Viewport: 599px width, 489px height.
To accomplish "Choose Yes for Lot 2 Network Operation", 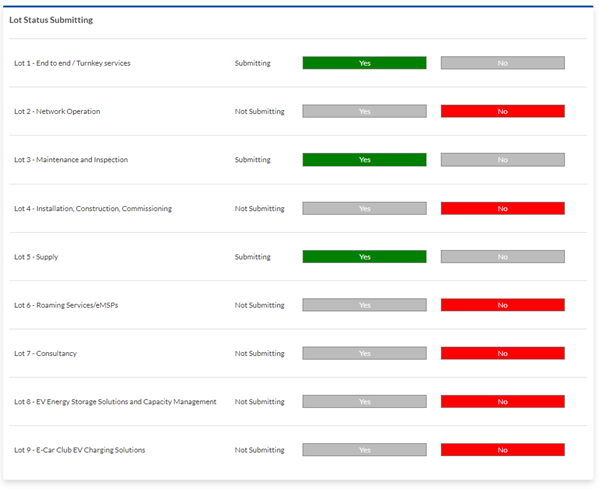I will pos(364,111).
